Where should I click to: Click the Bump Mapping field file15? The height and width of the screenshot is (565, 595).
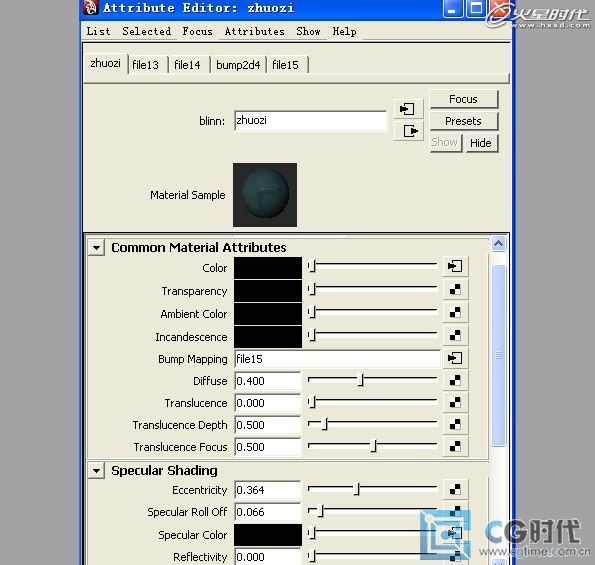point(337,359)
